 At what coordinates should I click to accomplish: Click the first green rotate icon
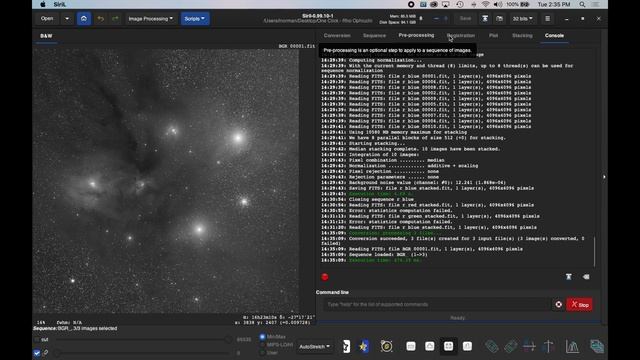tap(491, 347)
